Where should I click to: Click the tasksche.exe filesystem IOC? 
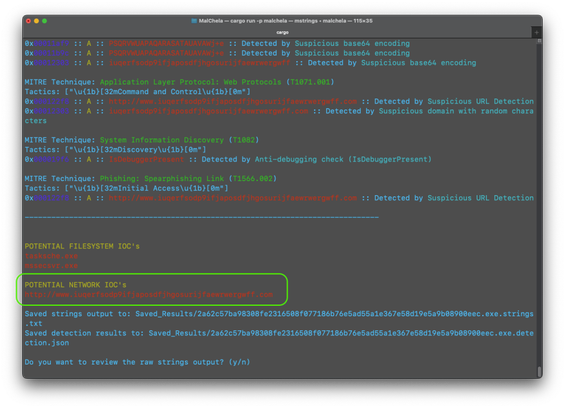tap(51, 256)
